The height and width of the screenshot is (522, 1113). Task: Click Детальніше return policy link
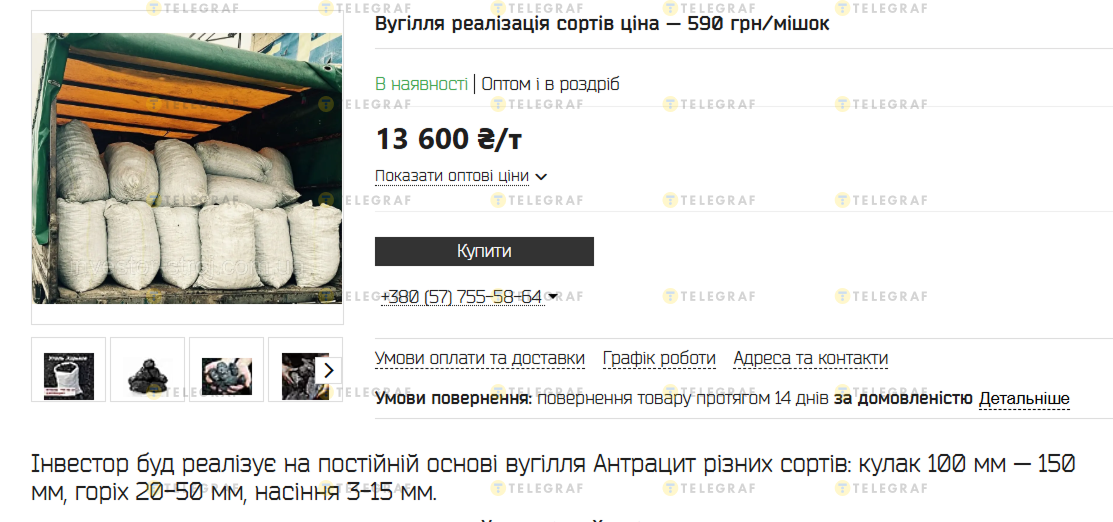(x=1024, y=399)
